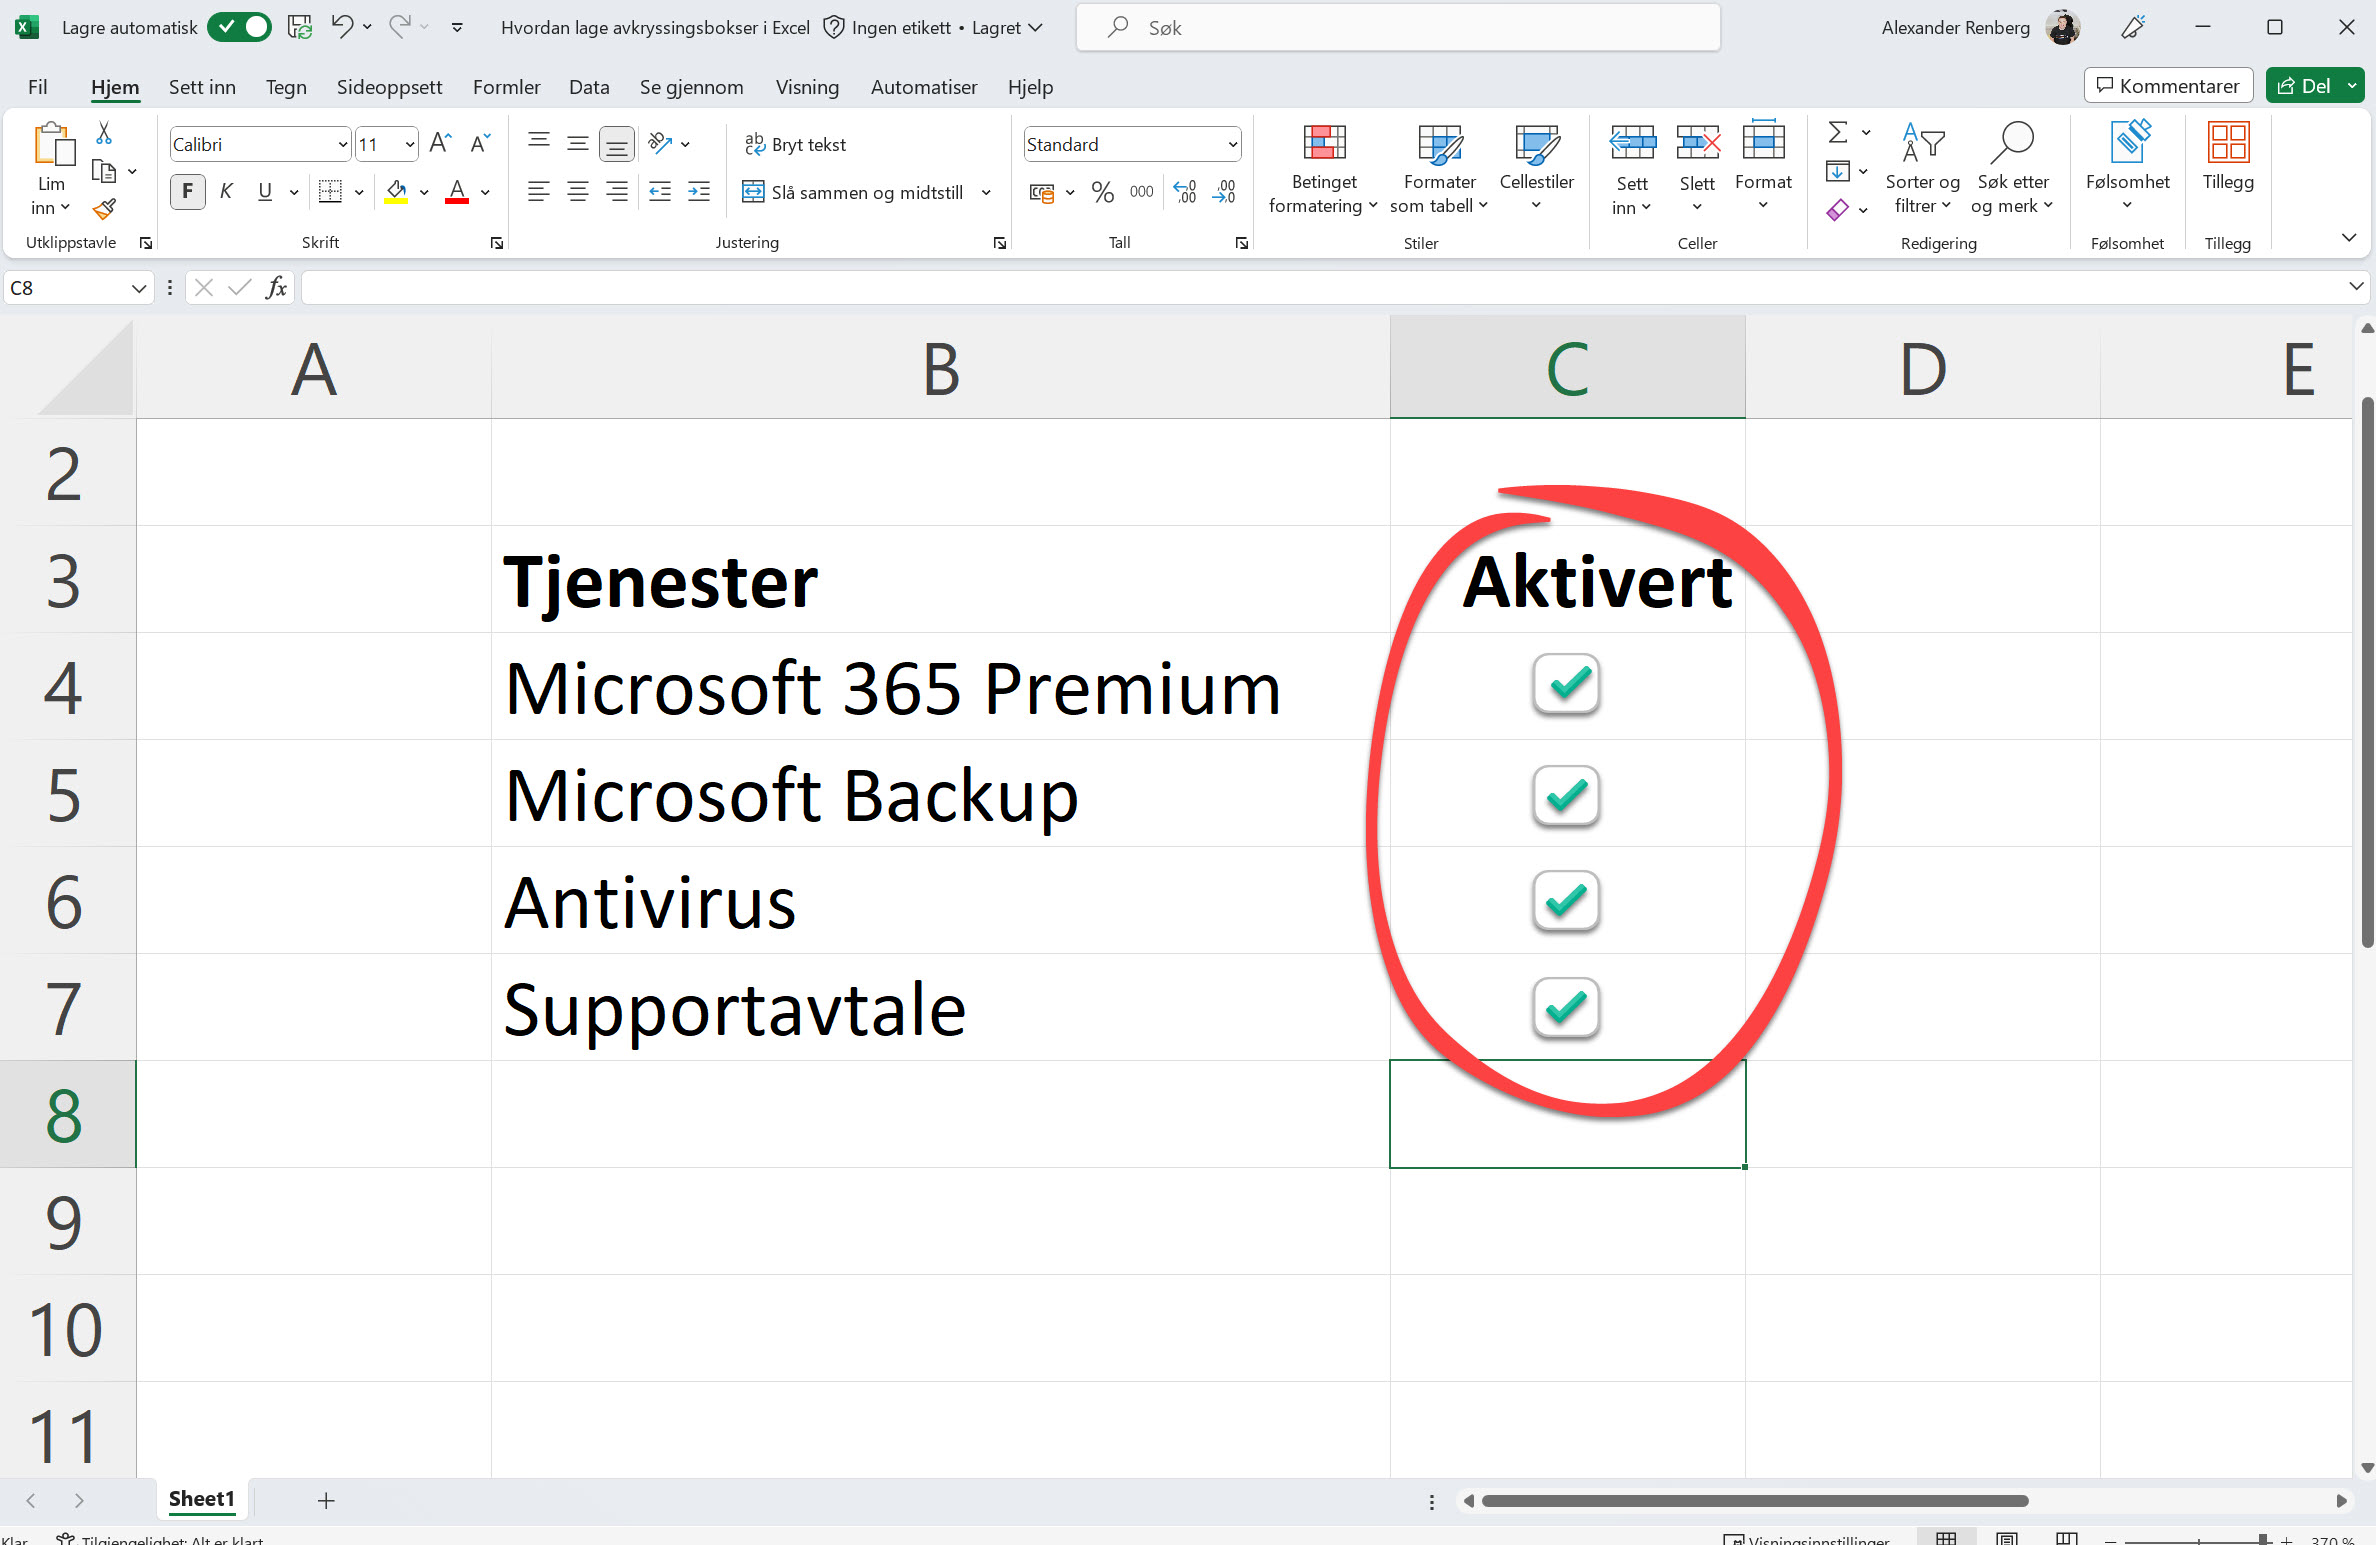
Task: Apply percent number format
Action: click(1103, 192)
